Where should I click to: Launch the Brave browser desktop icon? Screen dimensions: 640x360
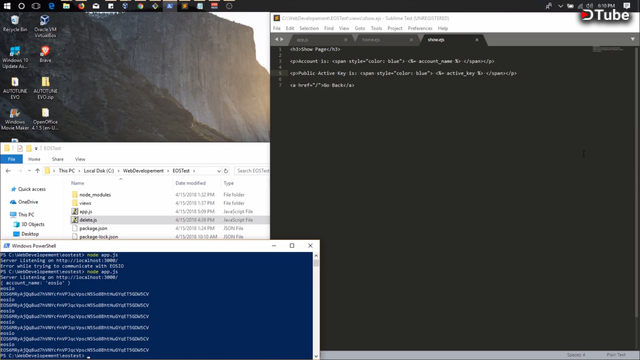(45, 54)
